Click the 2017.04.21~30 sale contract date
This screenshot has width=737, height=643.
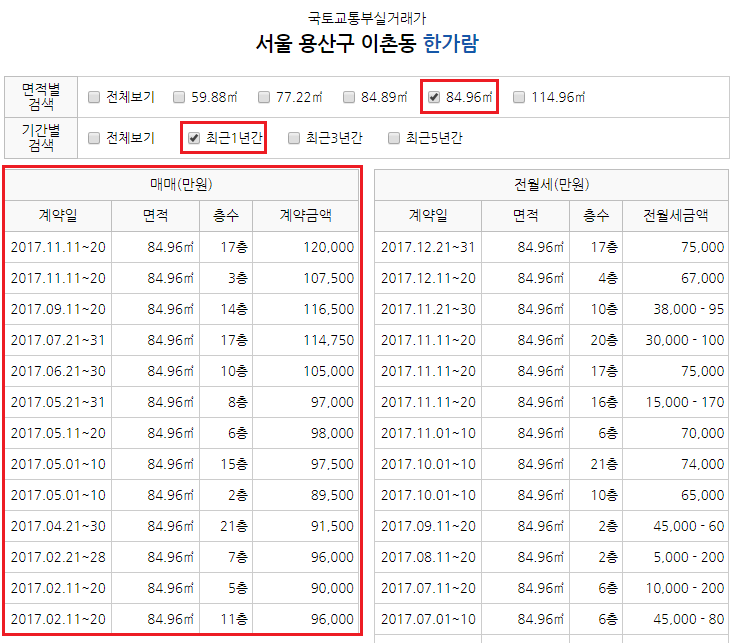[58, 526]
